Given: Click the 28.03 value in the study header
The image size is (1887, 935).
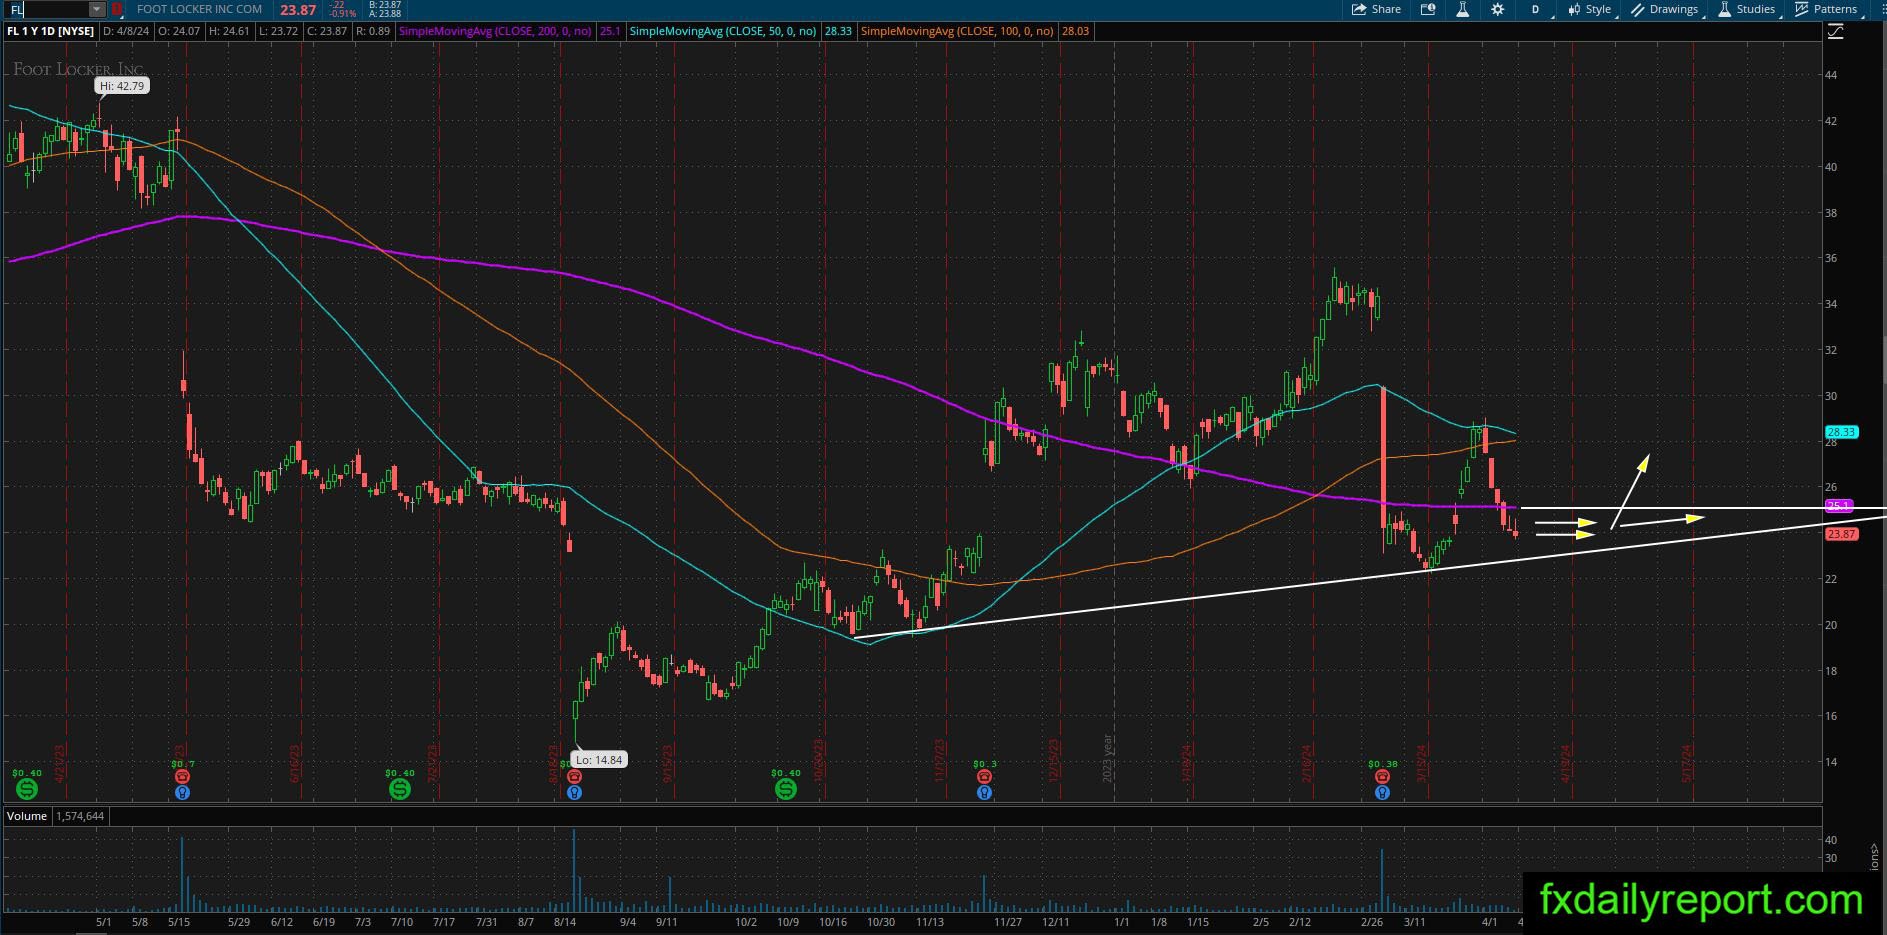Looking at the screenshot, I should pos(1075,31).
